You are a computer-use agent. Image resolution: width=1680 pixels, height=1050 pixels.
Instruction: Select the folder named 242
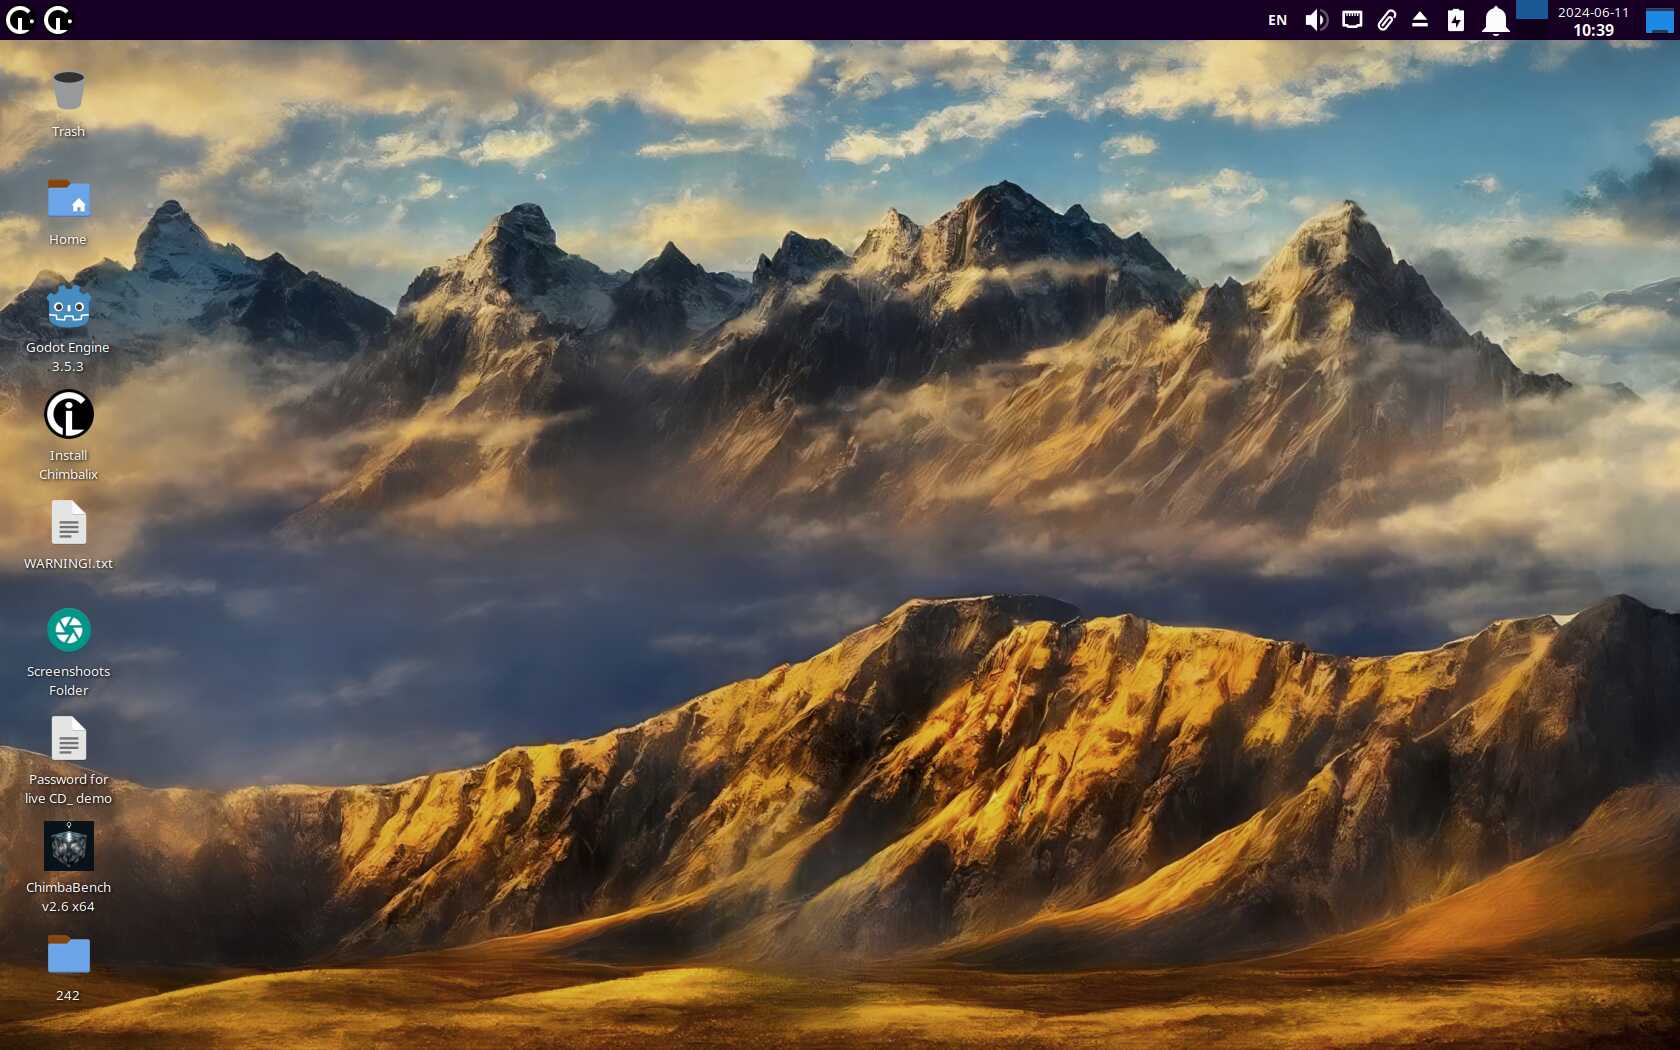tap(68, 968)
